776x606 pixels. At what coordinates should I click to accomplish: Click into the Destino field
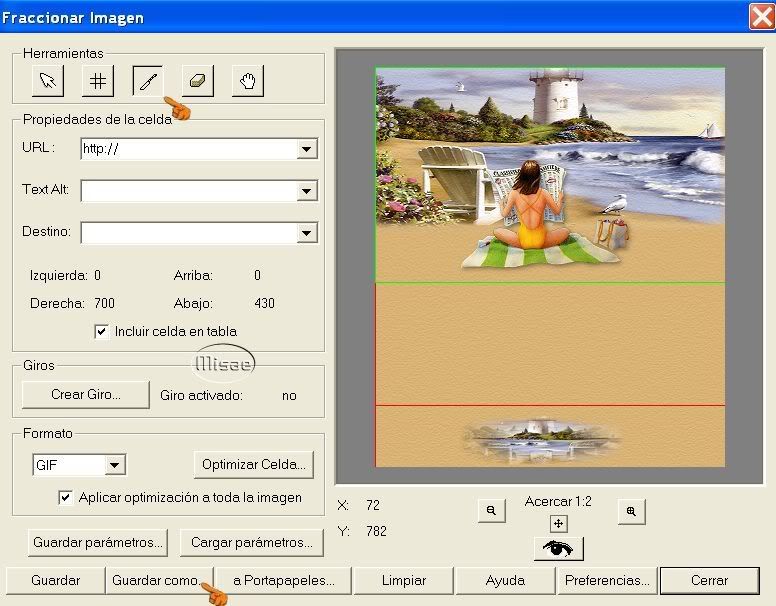point(189,233)
